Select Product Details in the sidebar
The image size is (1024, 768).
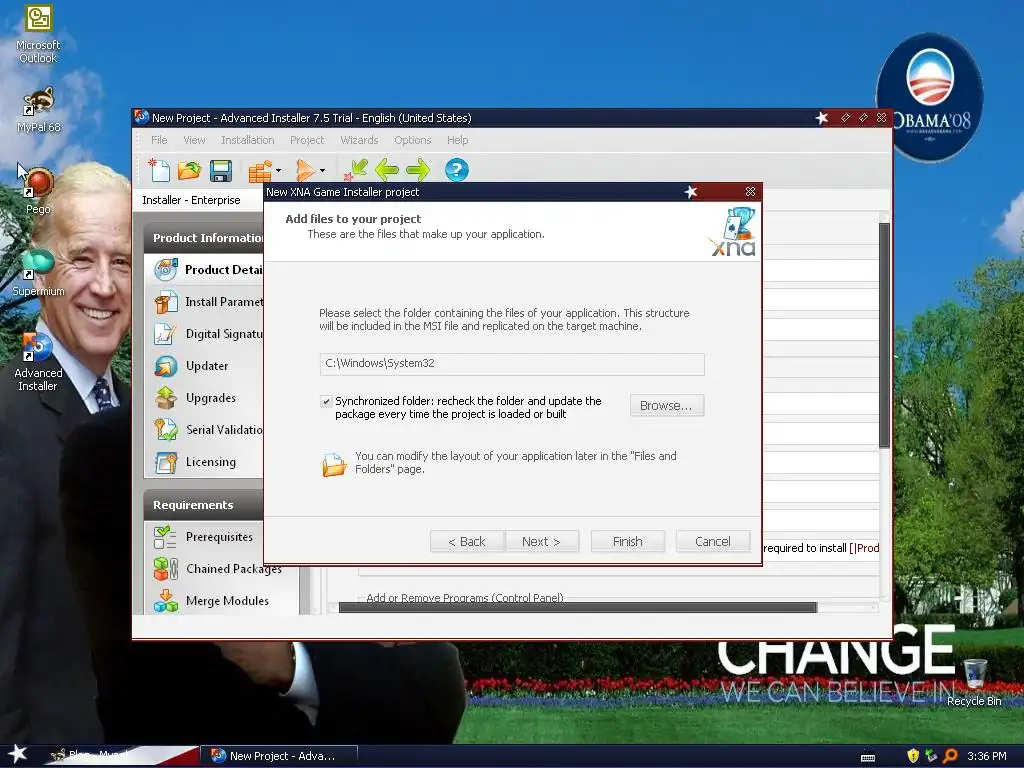click(204, 270)
